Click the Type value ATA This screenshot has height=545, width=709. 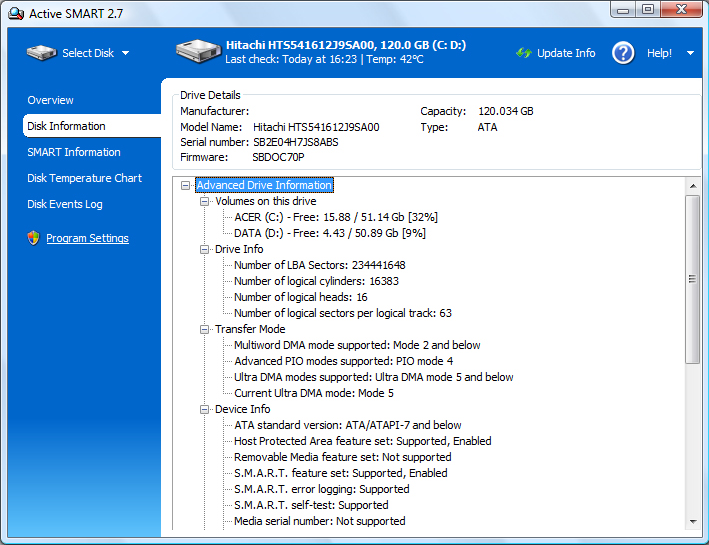pos(487,127)
